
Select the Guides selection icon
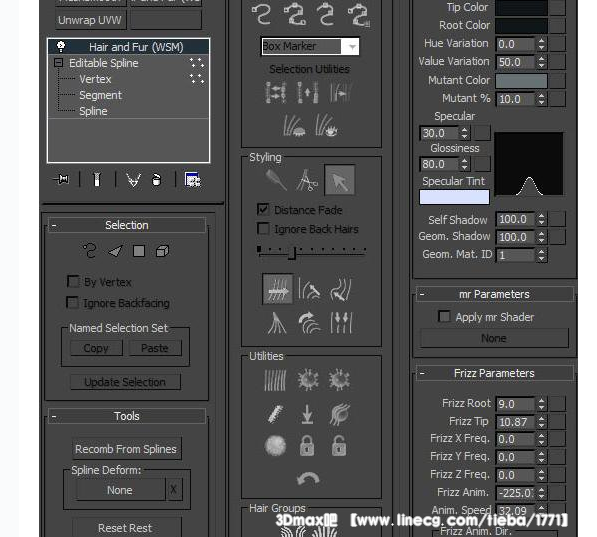[x=90, y=251]
